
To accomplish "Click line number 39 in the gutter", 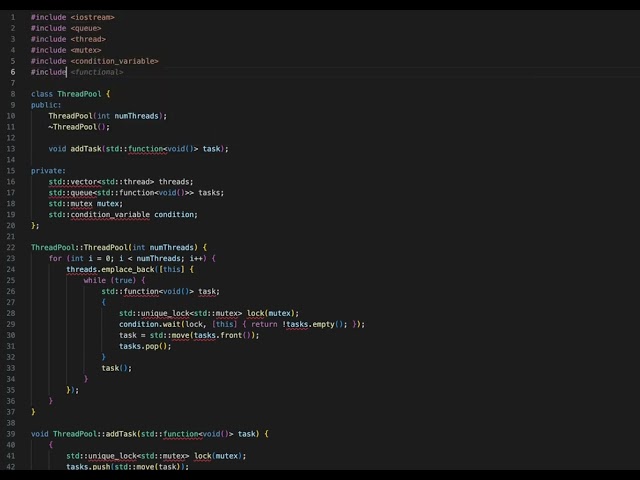I will click(x=11, y=434).
